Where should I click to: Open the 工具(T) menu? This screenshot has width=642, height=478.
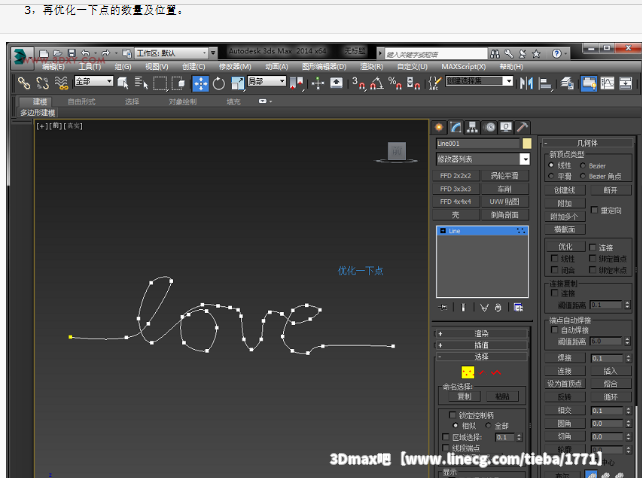point(90,66)
